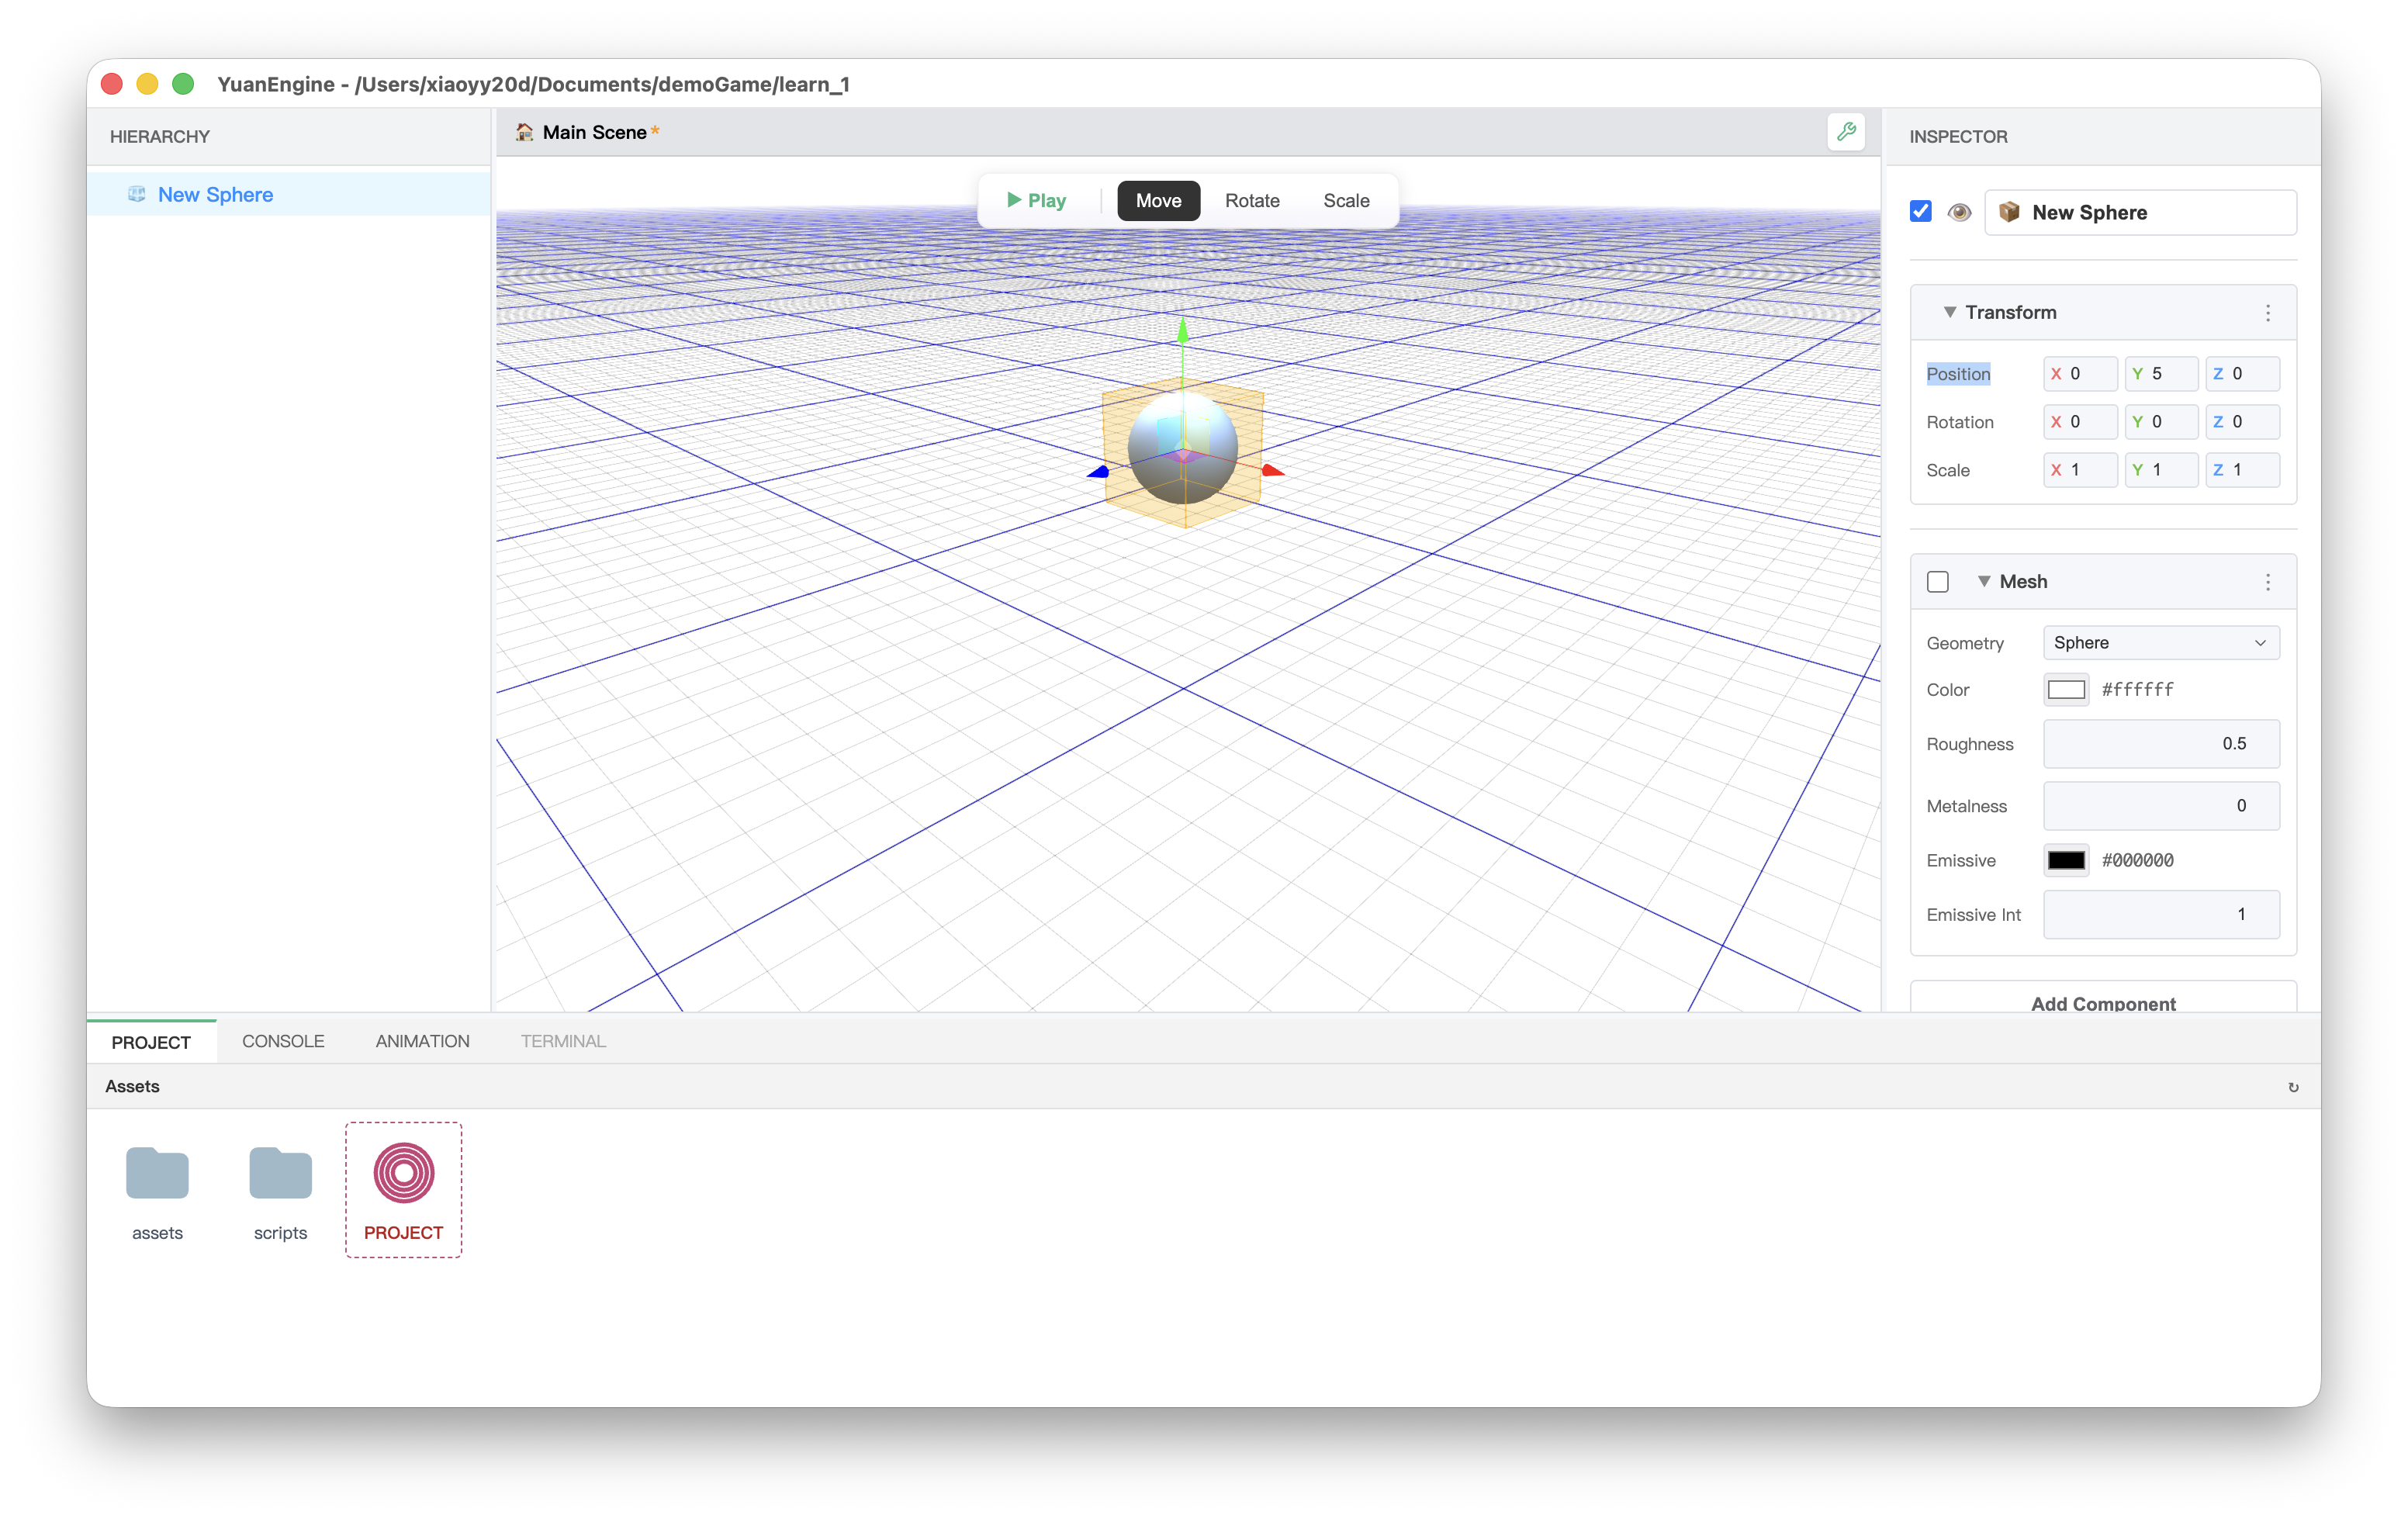Collapse the Transform section triangle
This screenshot has height=1522, width=2408.
click(x=1949, y=312)
